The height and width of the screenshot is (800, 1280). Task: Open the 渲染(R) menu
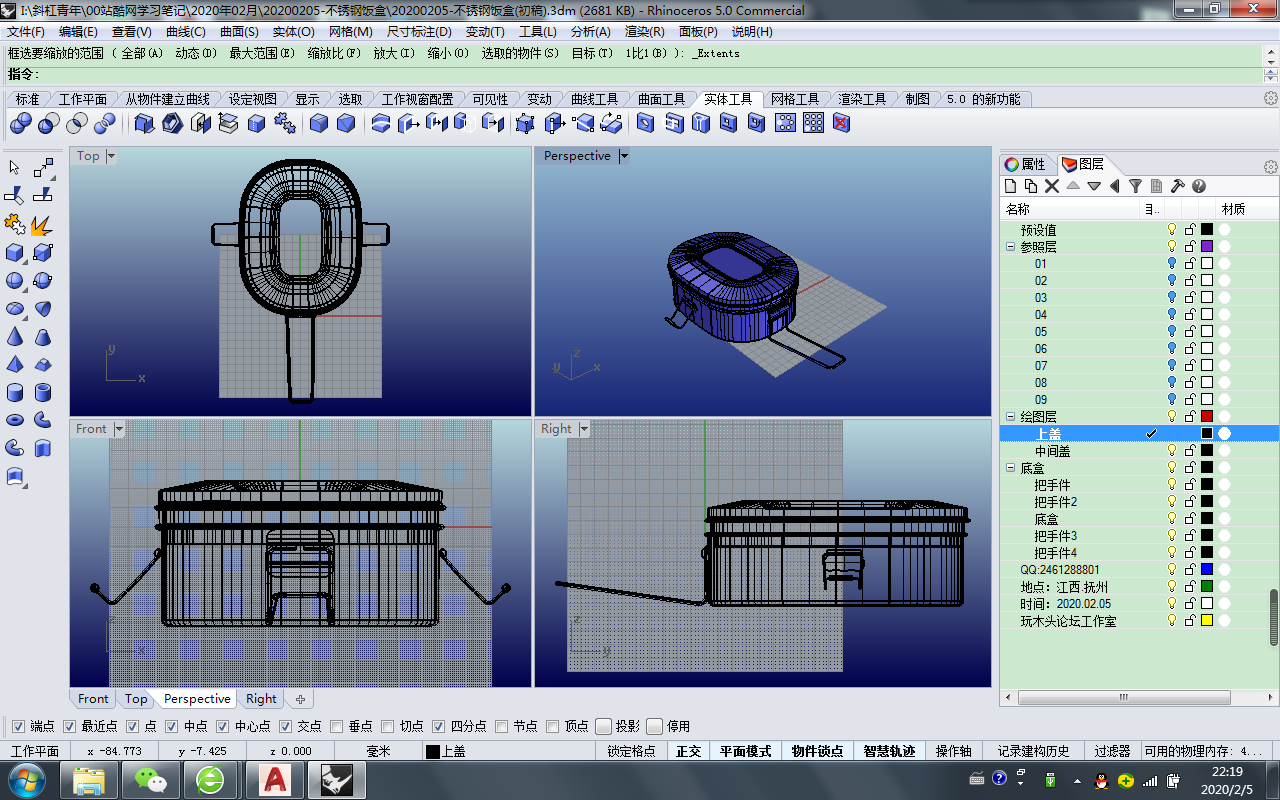645,32
